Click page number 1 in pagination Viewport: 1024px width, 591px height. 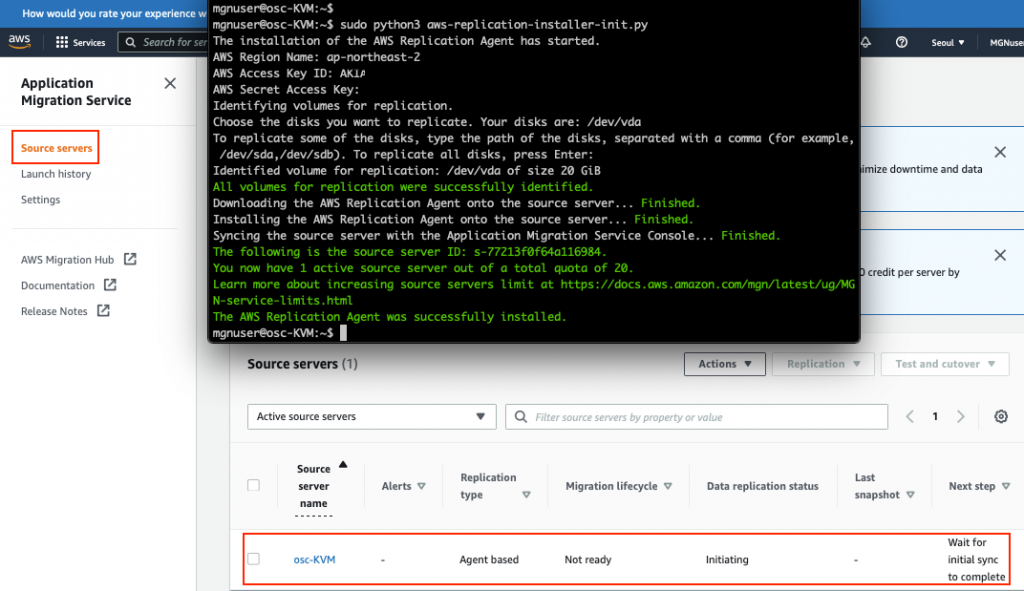pyautogui.click(x=935, y=417)
